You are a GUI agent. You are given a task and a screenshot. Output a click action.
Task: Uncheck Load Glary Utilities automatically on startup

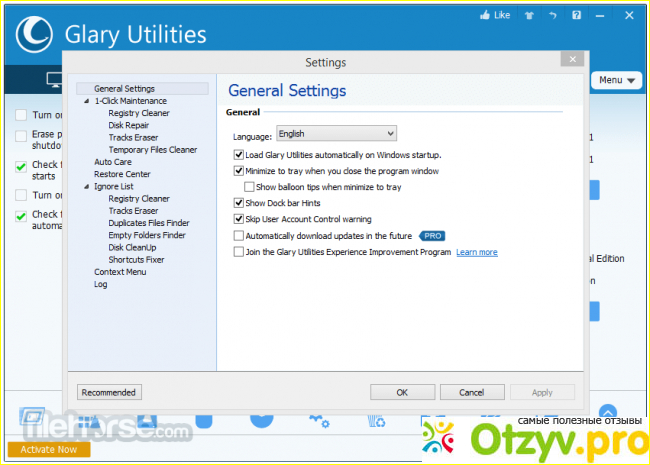238,155
